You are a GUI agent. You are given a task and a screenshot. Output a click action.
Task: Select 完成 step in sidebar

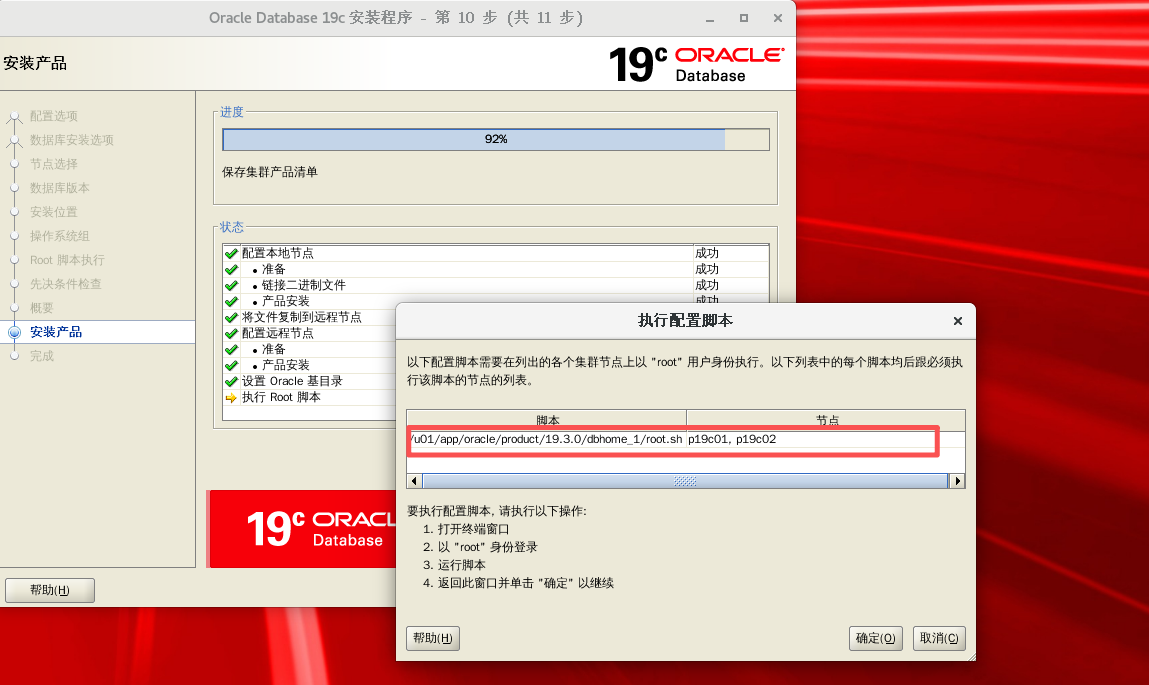(41, 356)
